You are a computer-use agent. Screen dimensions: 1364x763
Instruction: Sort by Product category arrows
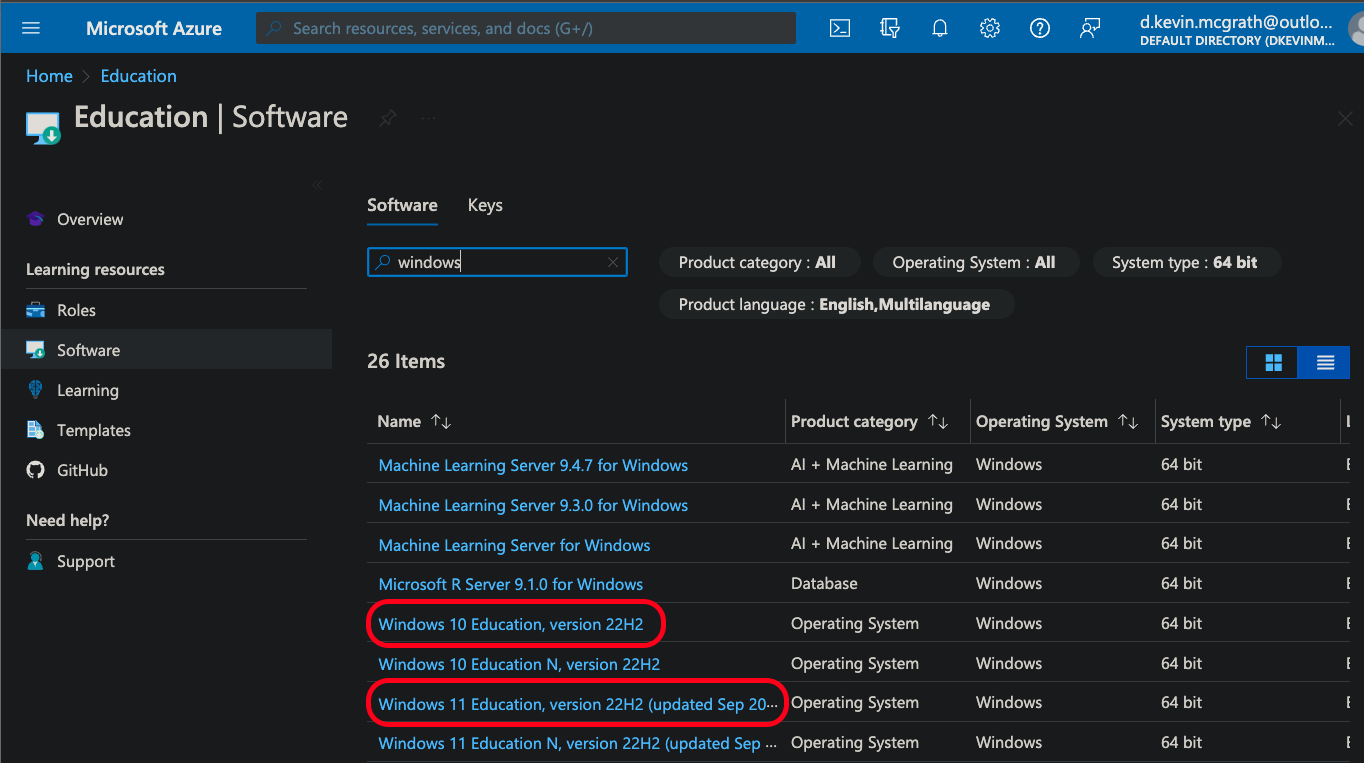pyautogui.click(x=938, y=422)
